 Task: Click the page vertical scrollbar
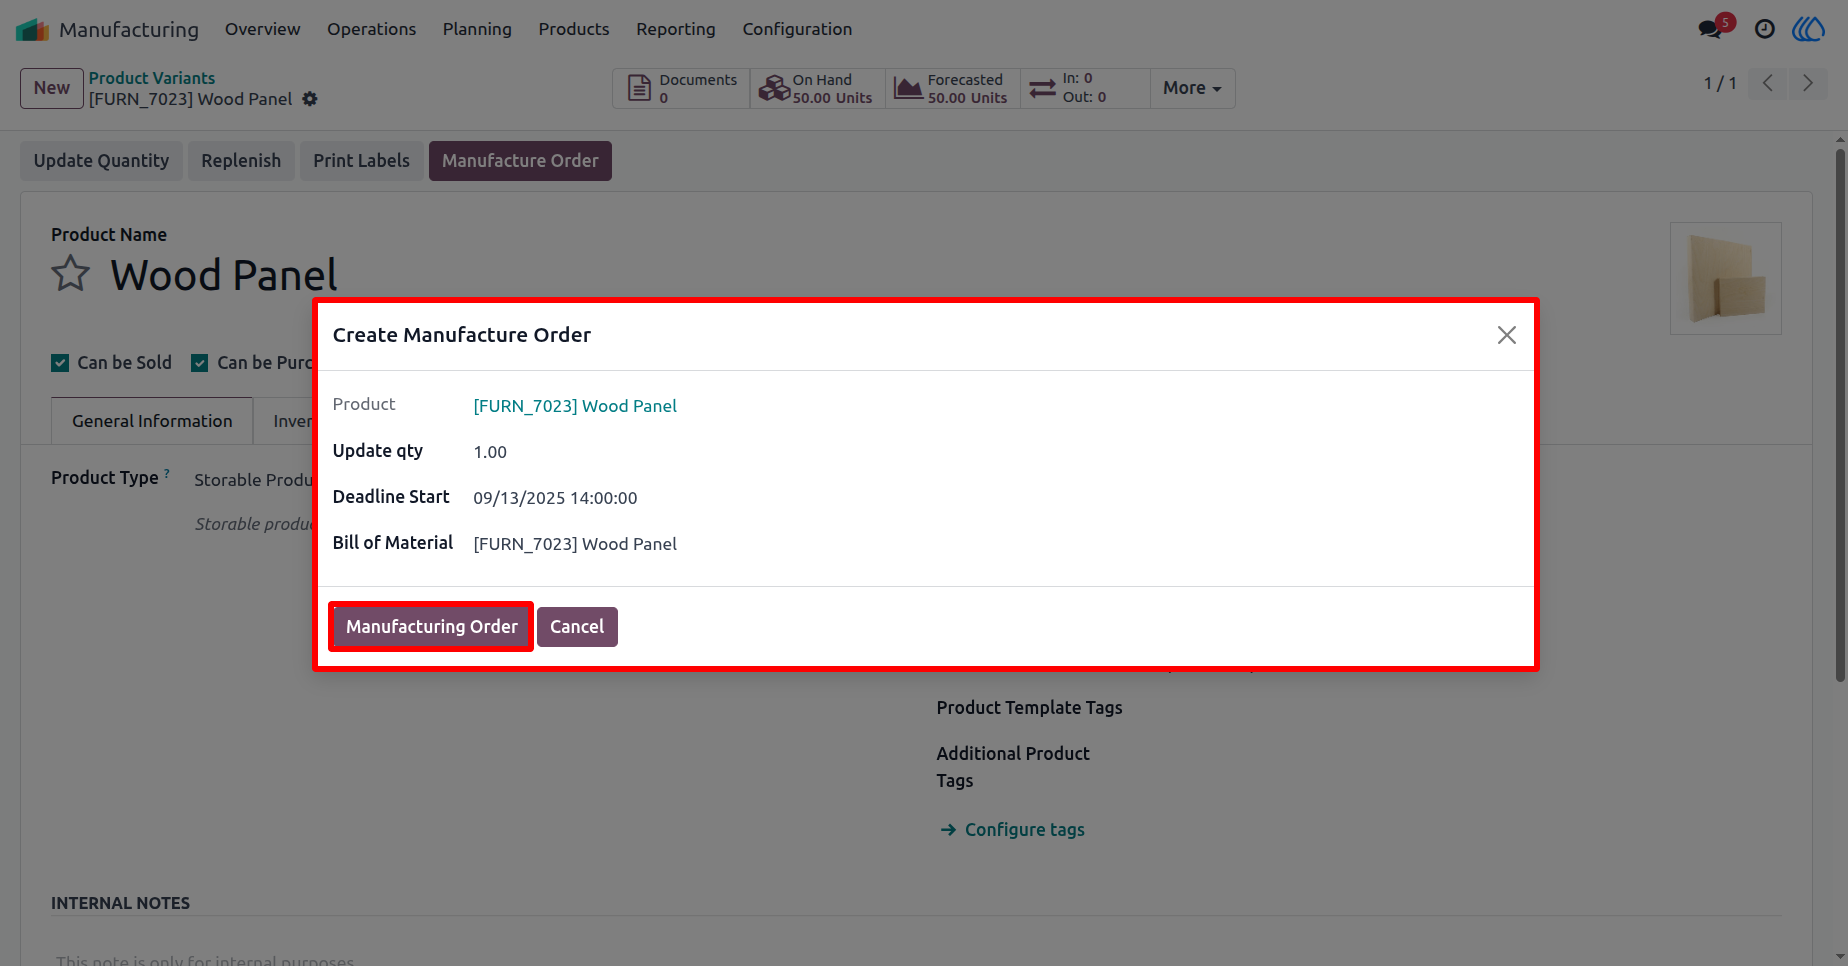click(x=1840, y=415)
